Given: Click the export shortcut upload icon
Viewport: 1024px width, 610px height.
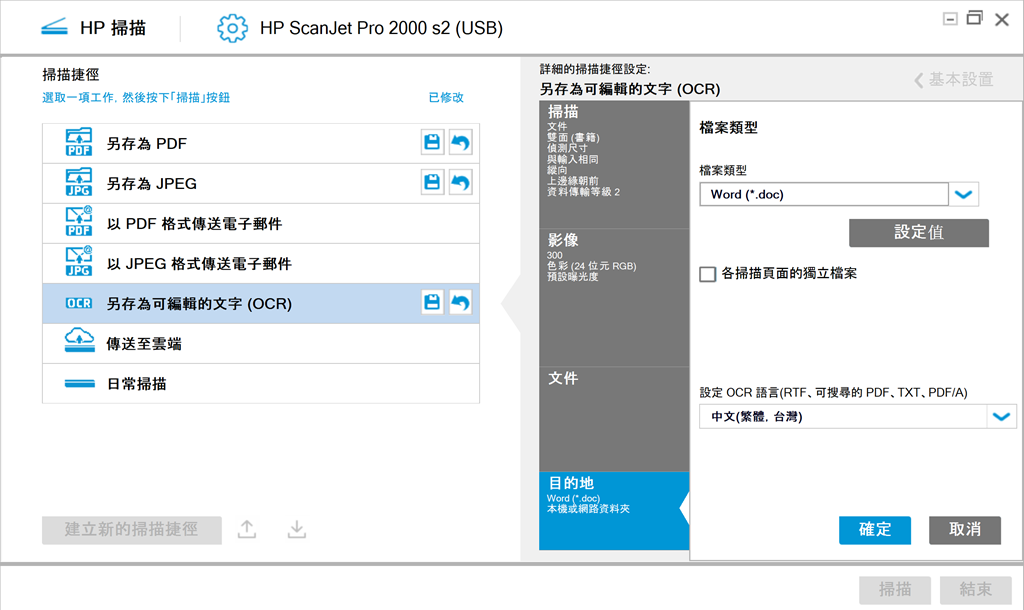Looking at the screenshot, I should point(247,530).
